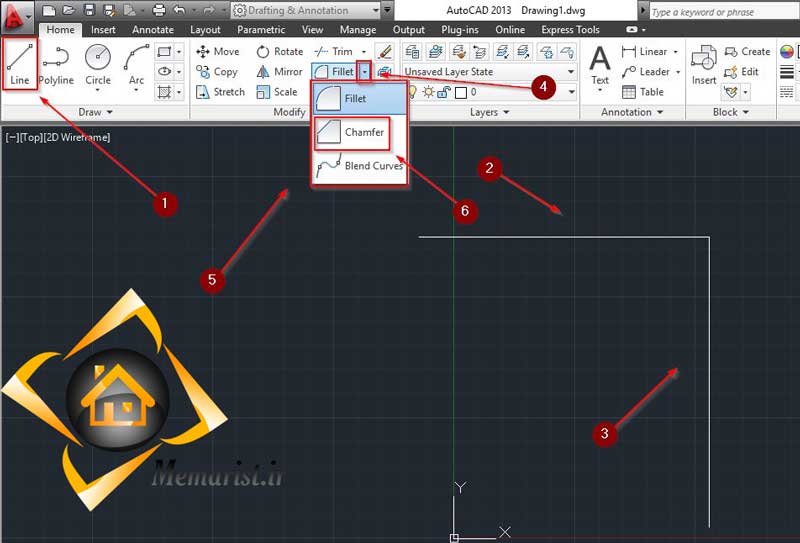The image size is (800, 543).
Task: Open the object color wheel control
Action: [787, 52]
